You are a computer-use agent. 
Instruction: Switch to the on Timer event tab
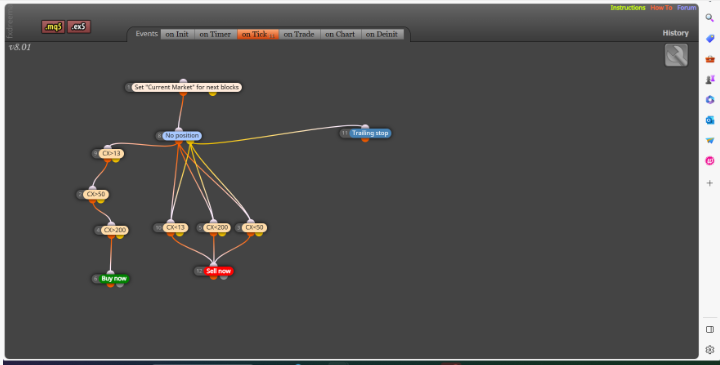click(215, 34)
